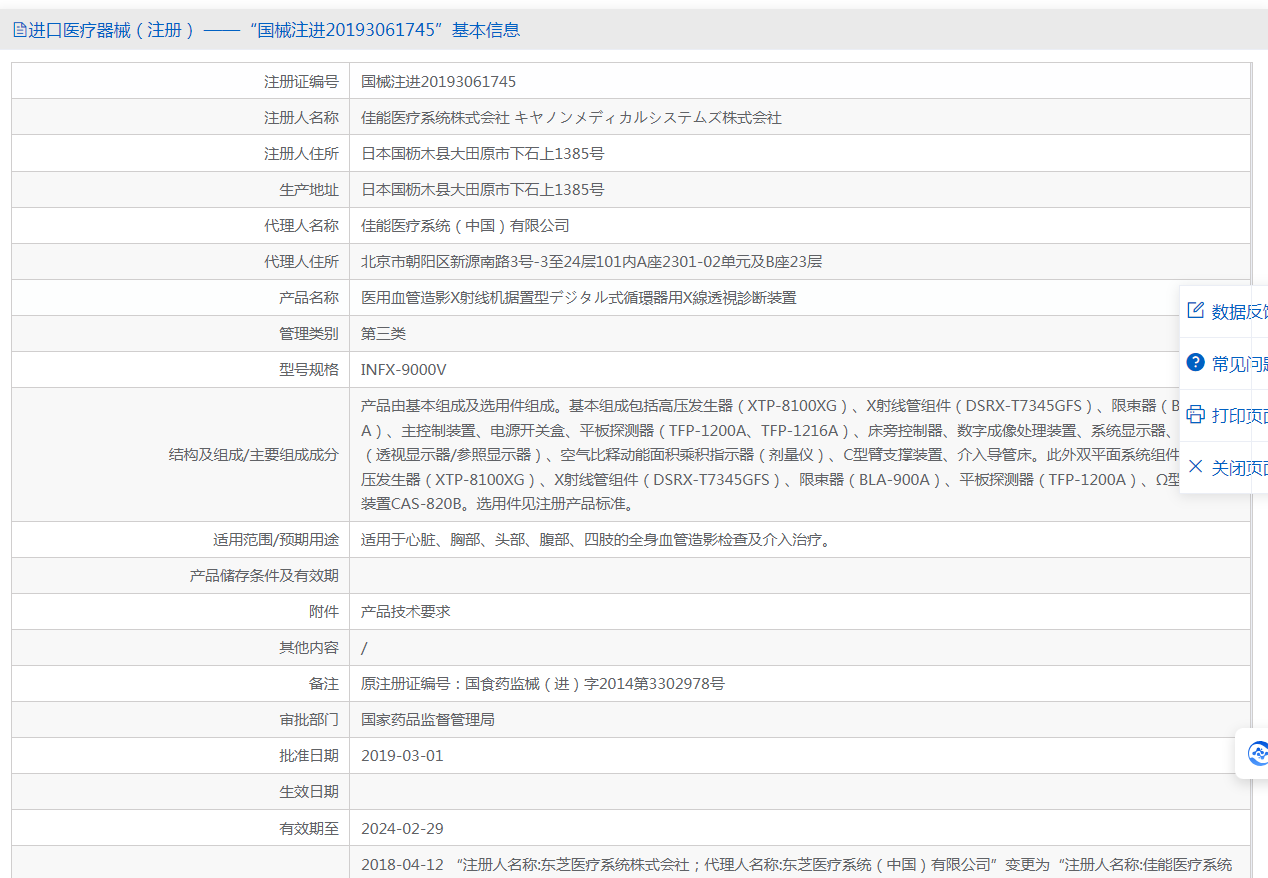The width and height of the screenshot is (1268, 878).
Task: Open the 数据反馈 edit icon
Action: tap(1195, 310)
